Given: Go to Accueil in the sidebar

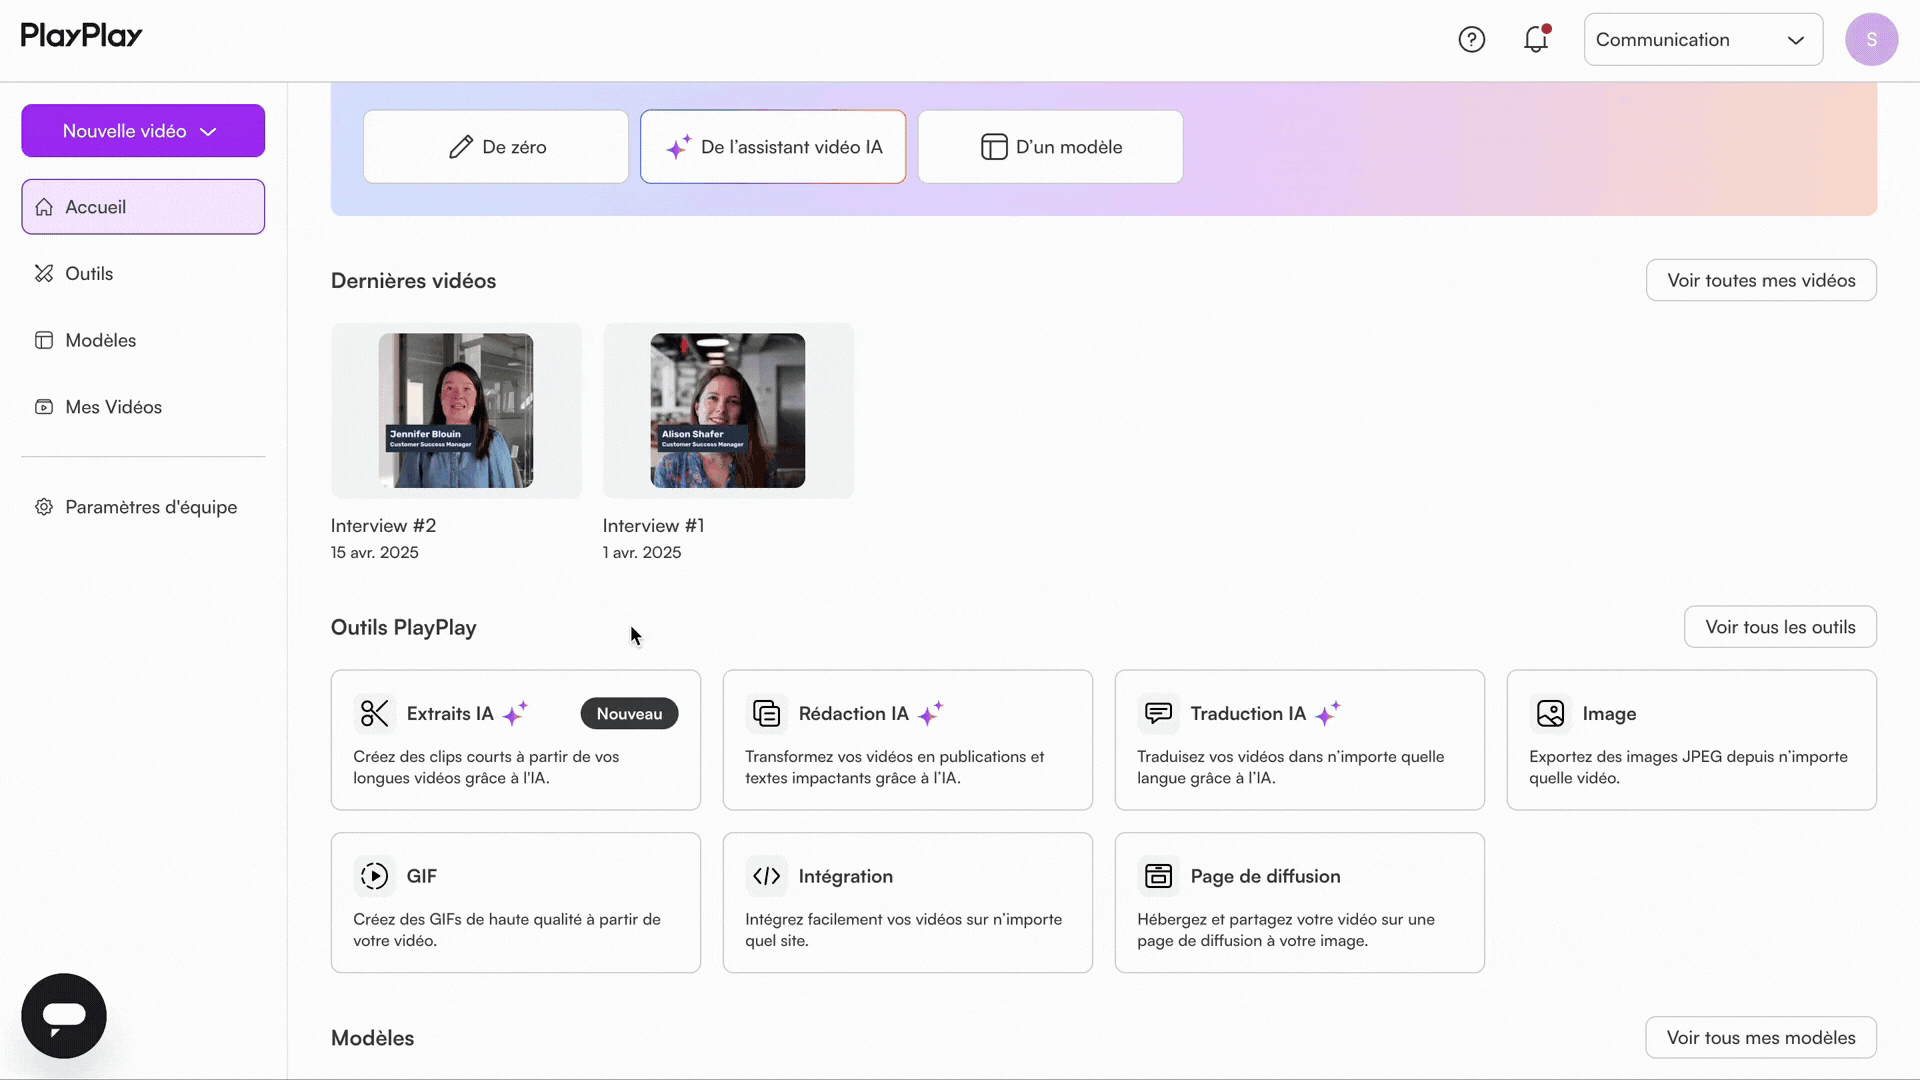Looking at the screenshot, I should point(143,207).
